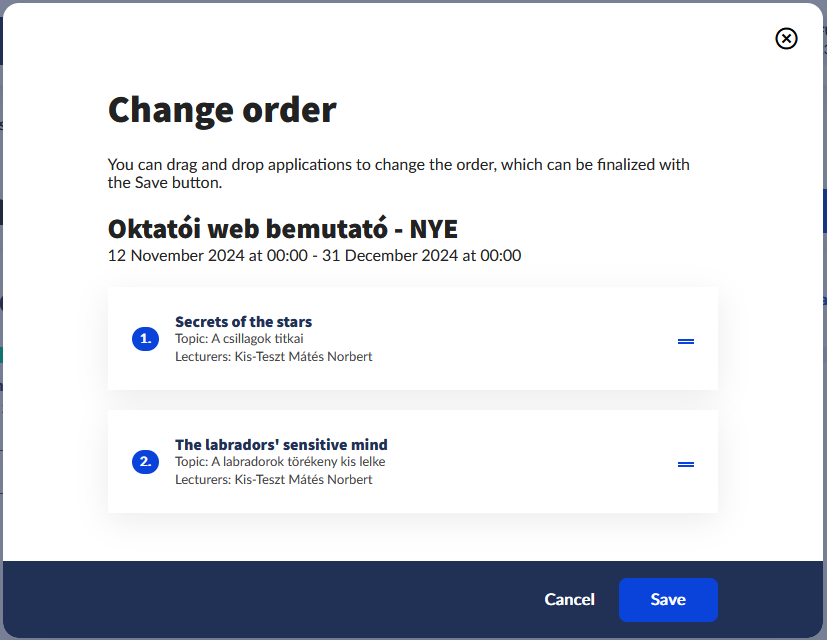Viewport: 827px width, 640px height.
Task: Close the Change order dialog
Action: point(786,39)
